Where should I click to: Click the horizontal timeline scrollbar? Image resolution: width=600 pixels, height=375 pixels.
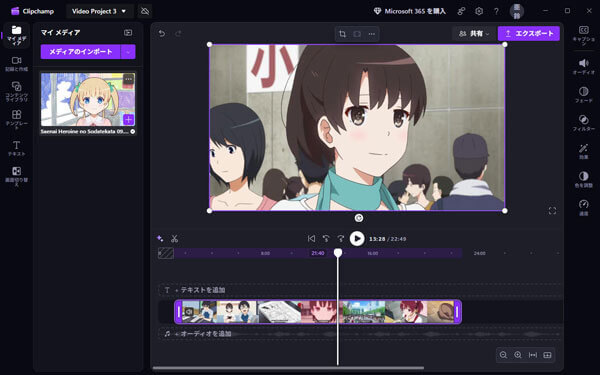click(288, 368)
